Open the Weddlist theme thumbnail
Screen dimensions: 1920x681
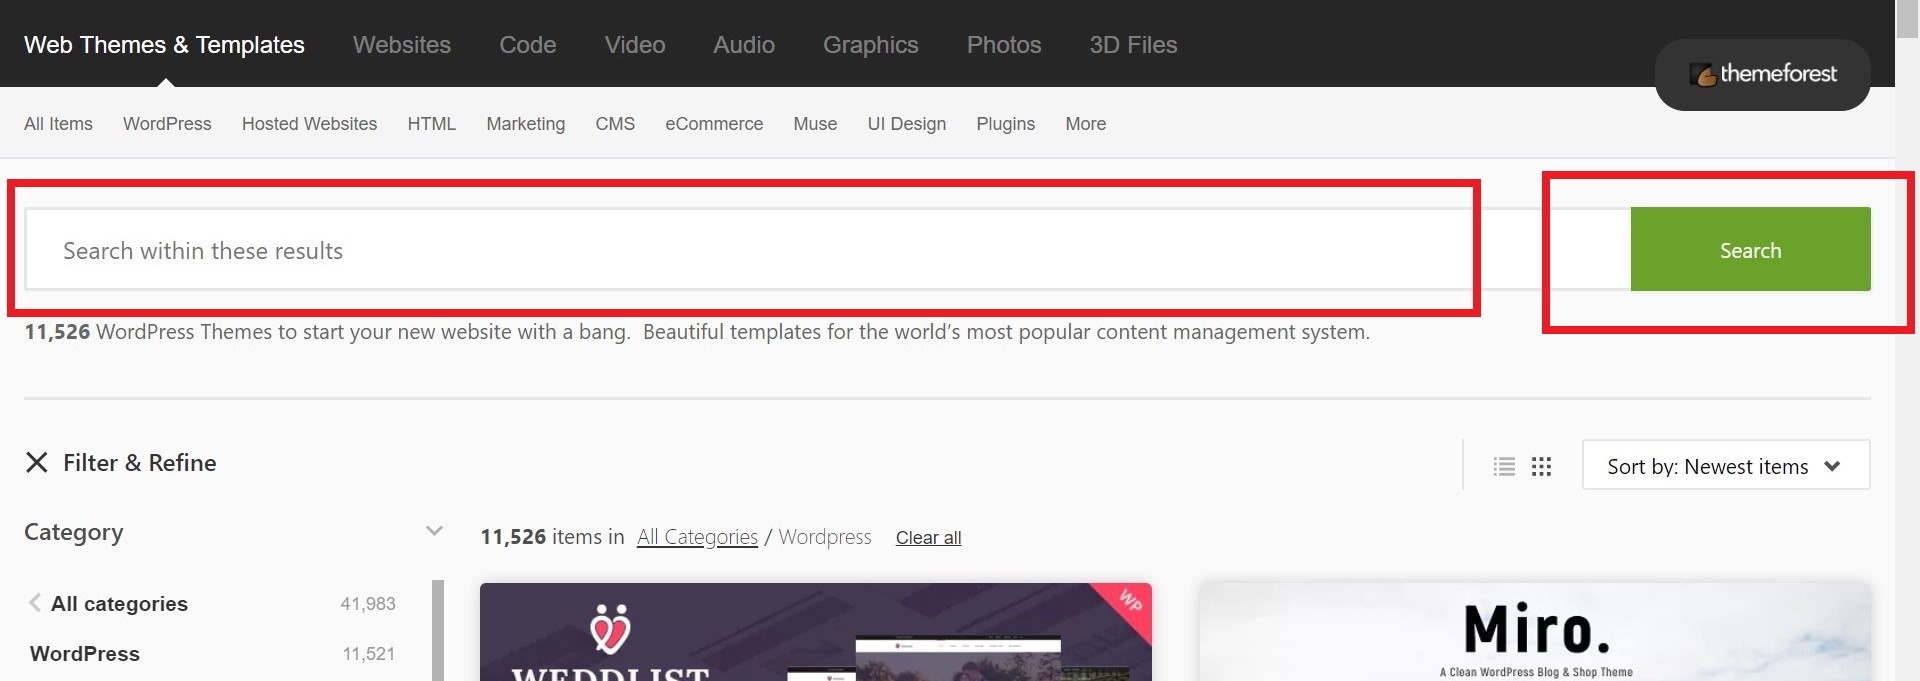click(816, 632)
